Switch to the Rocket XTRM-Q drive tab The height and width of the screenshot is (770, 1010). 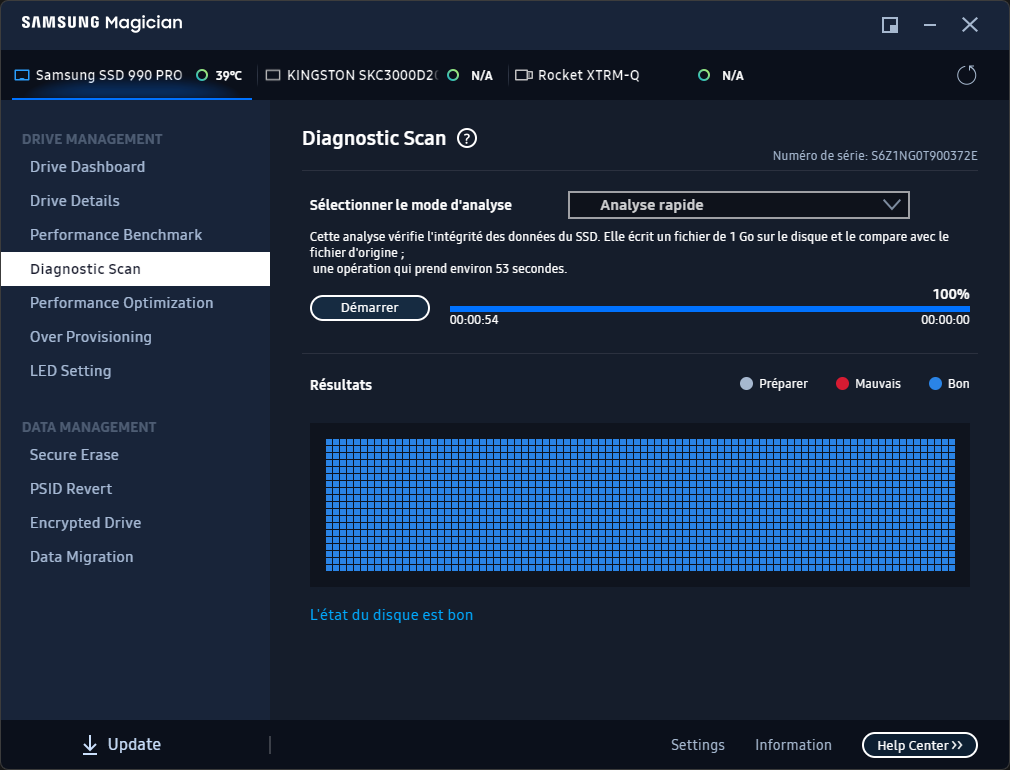(x=631, y=75)
